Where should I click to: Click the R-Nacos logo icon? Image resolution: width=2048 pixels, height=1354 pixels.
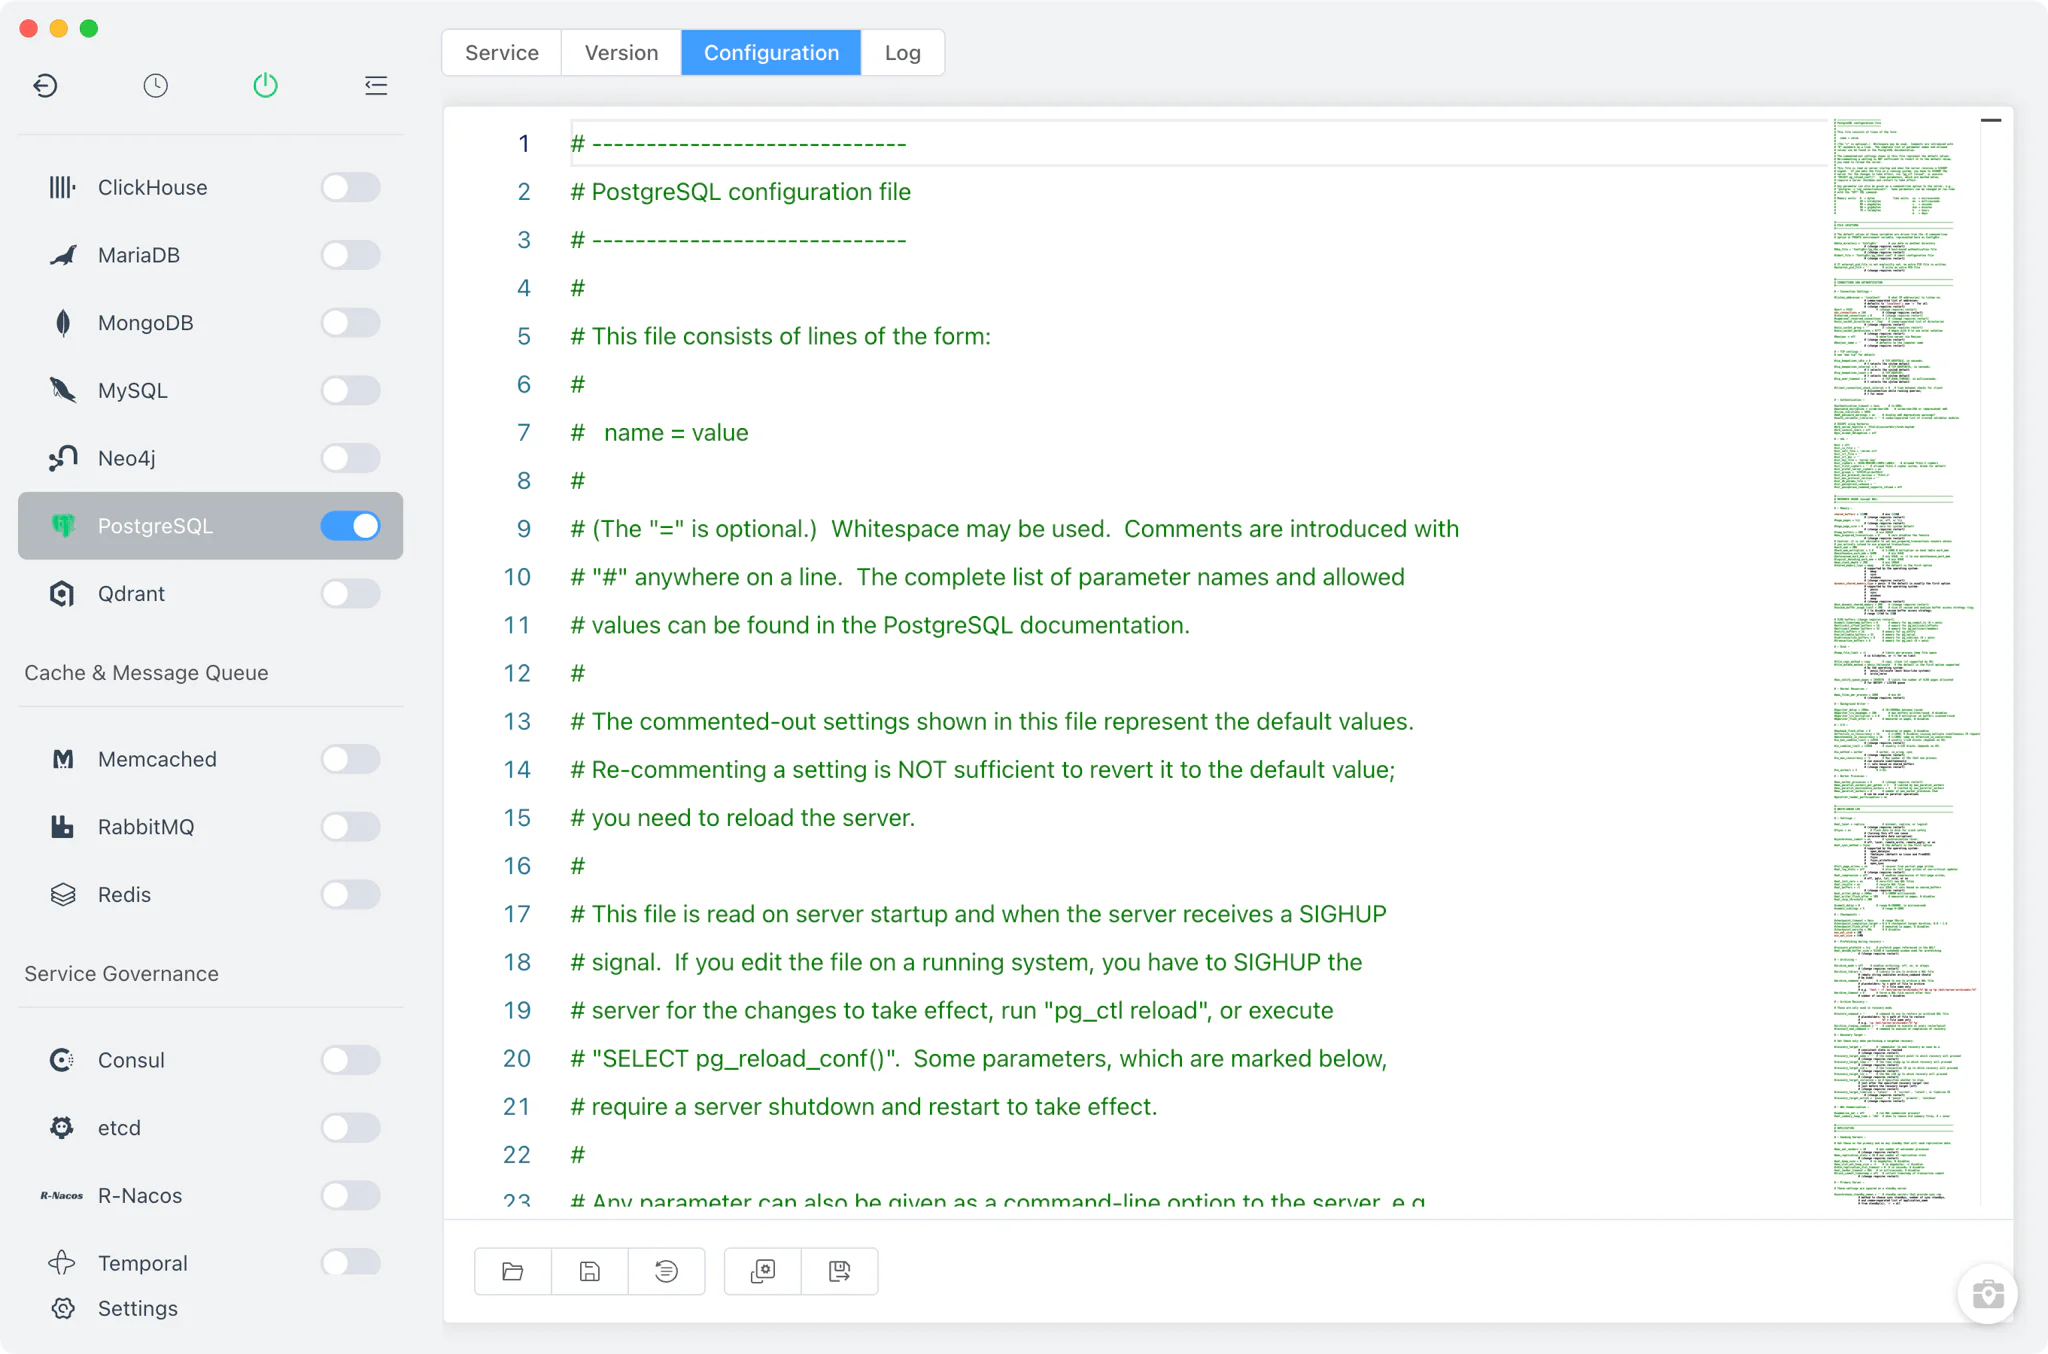pos(62,1196)
